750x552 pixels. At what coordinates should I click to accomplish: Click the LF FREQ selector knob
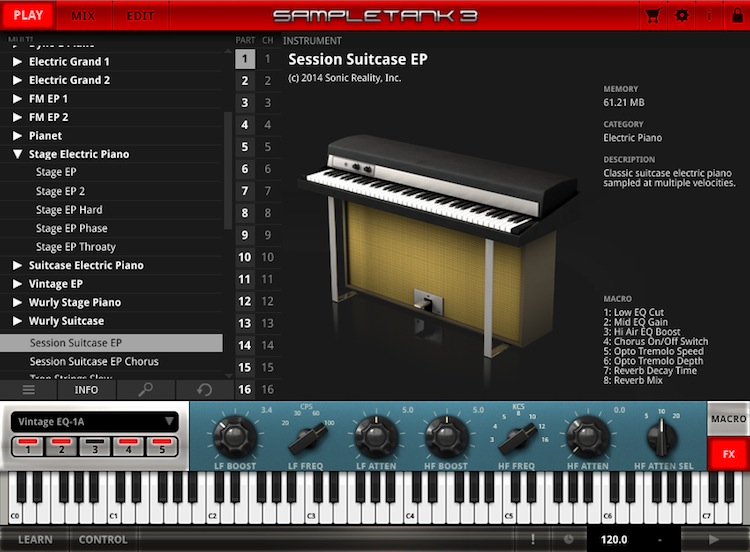coord(307,438)
